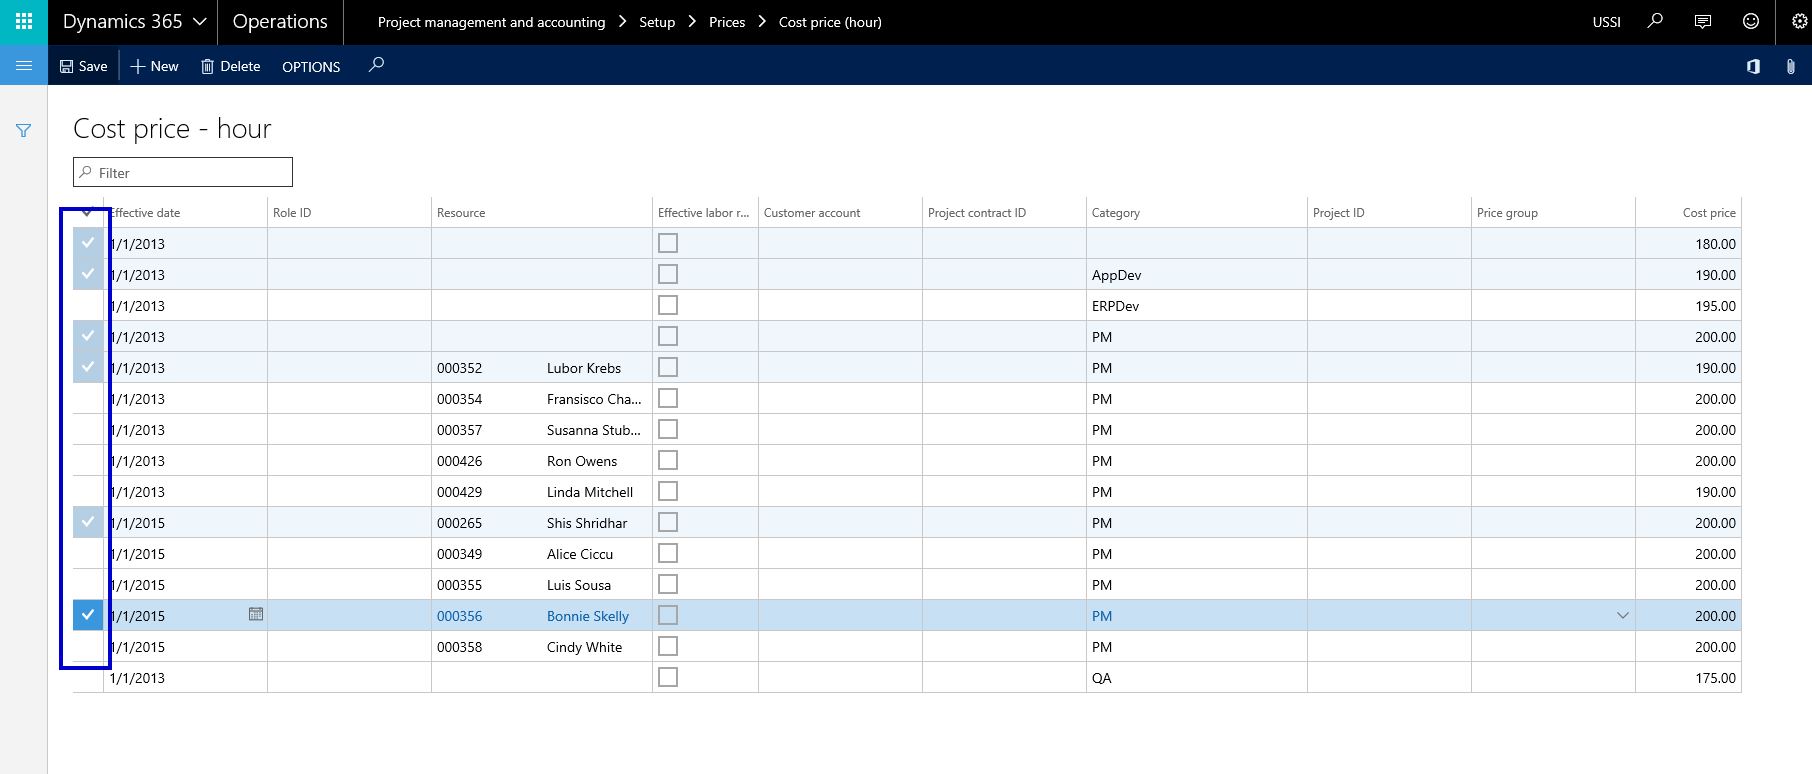Open the attachments paperclip icon
This screenshot has height=774, width=1812.
(x=1790, y=66)
